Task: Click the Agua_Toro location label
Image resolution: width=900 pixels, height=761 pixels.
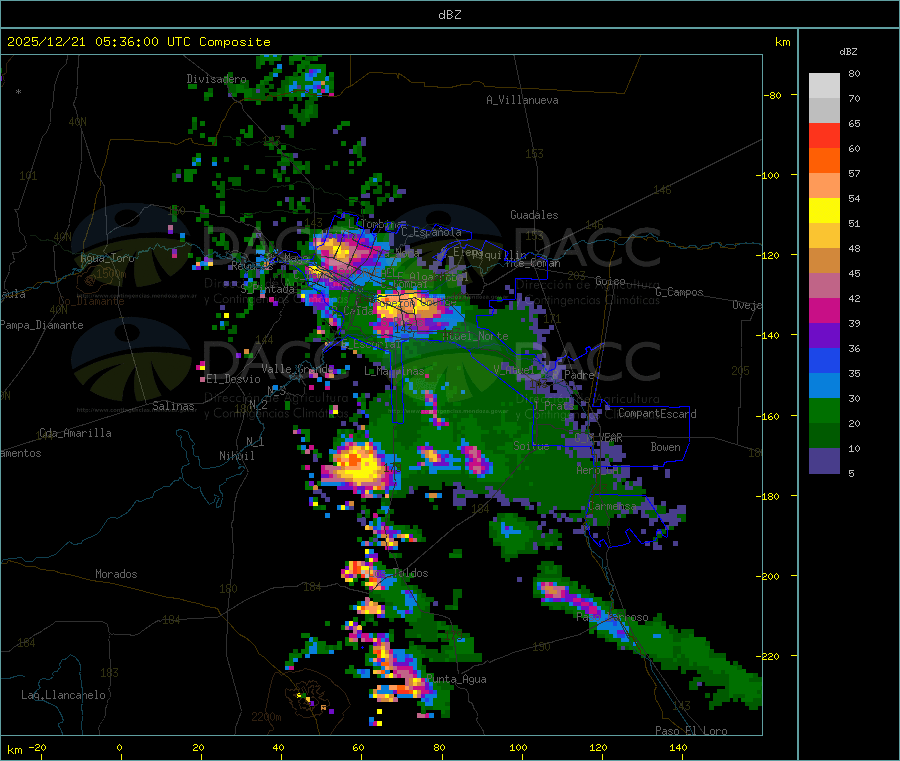Action: tap(107, 258)
